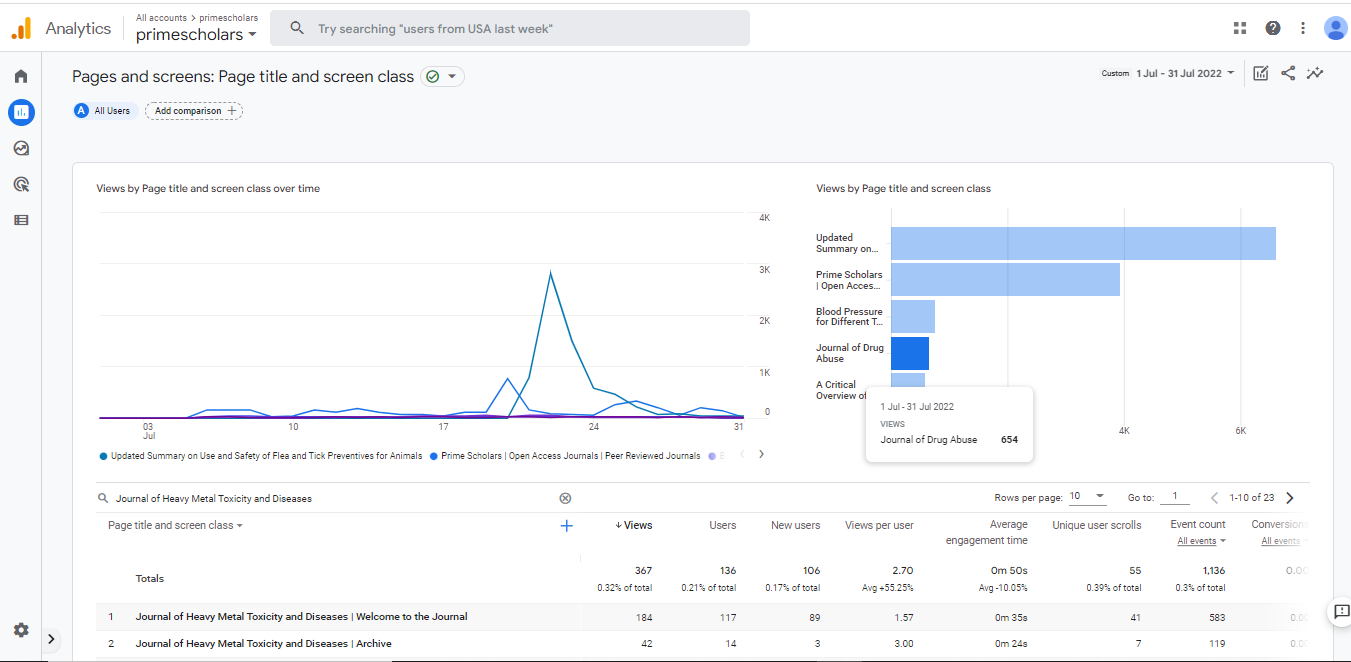Open the Reports icon in left sidebar

pos(21,112)
